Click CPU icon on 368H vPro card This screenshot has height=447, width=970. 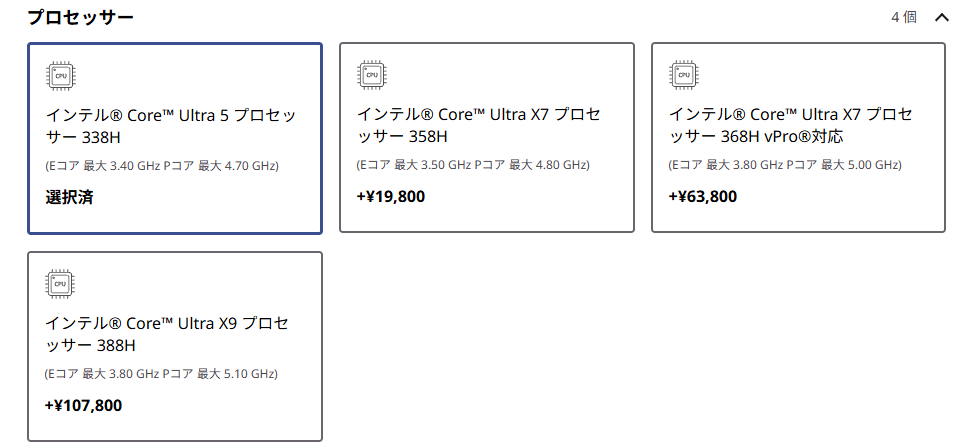point(685,75)
